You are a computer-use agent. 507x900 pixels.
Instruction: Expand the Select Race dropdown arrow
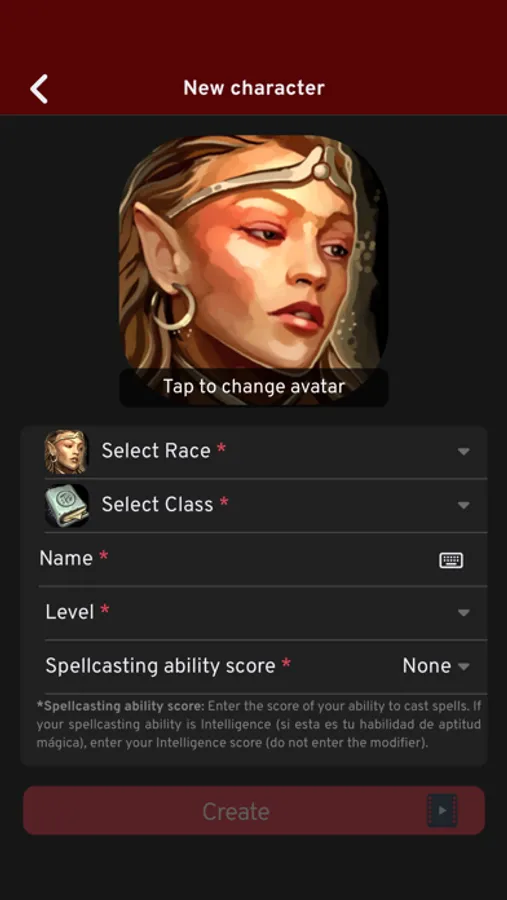(464, 452)
